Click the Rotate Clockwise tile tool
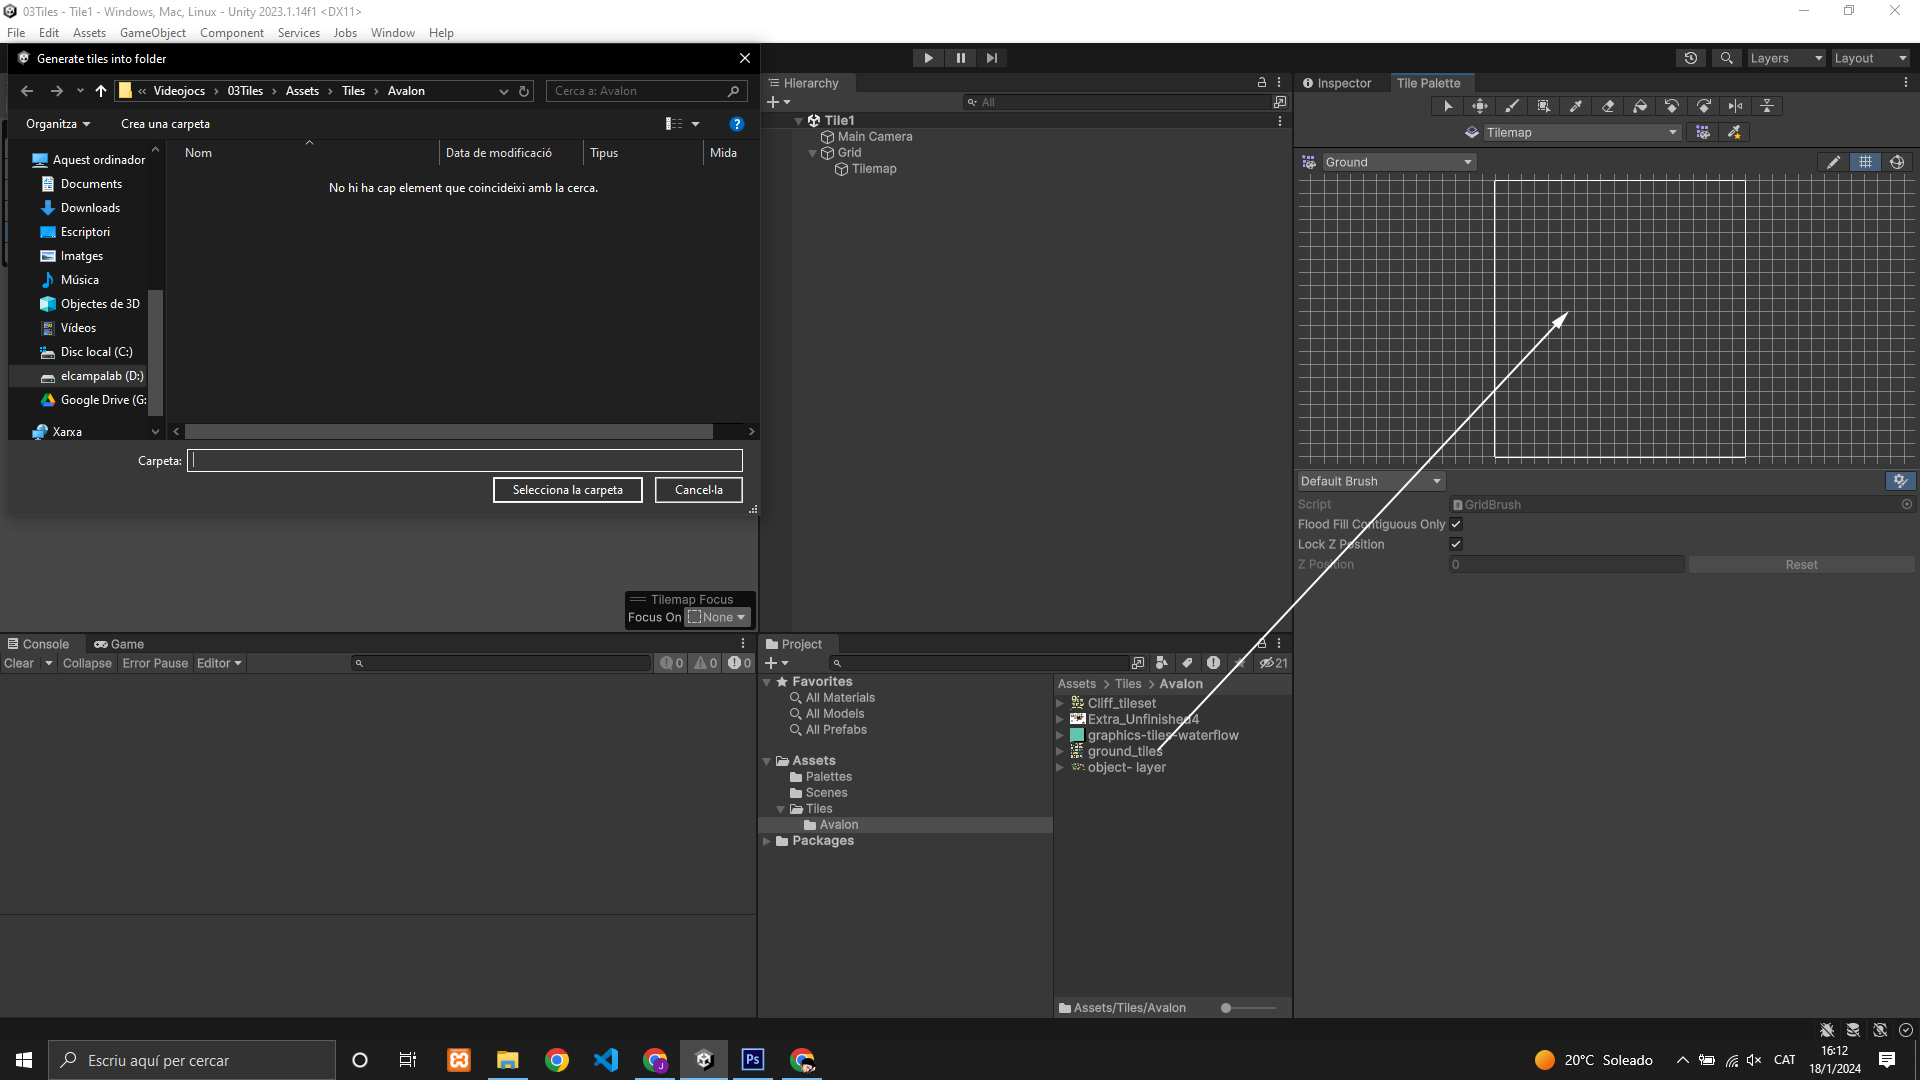Image resolution: width=1920 pixels, height=1080 pixels. coord(1704,106)
